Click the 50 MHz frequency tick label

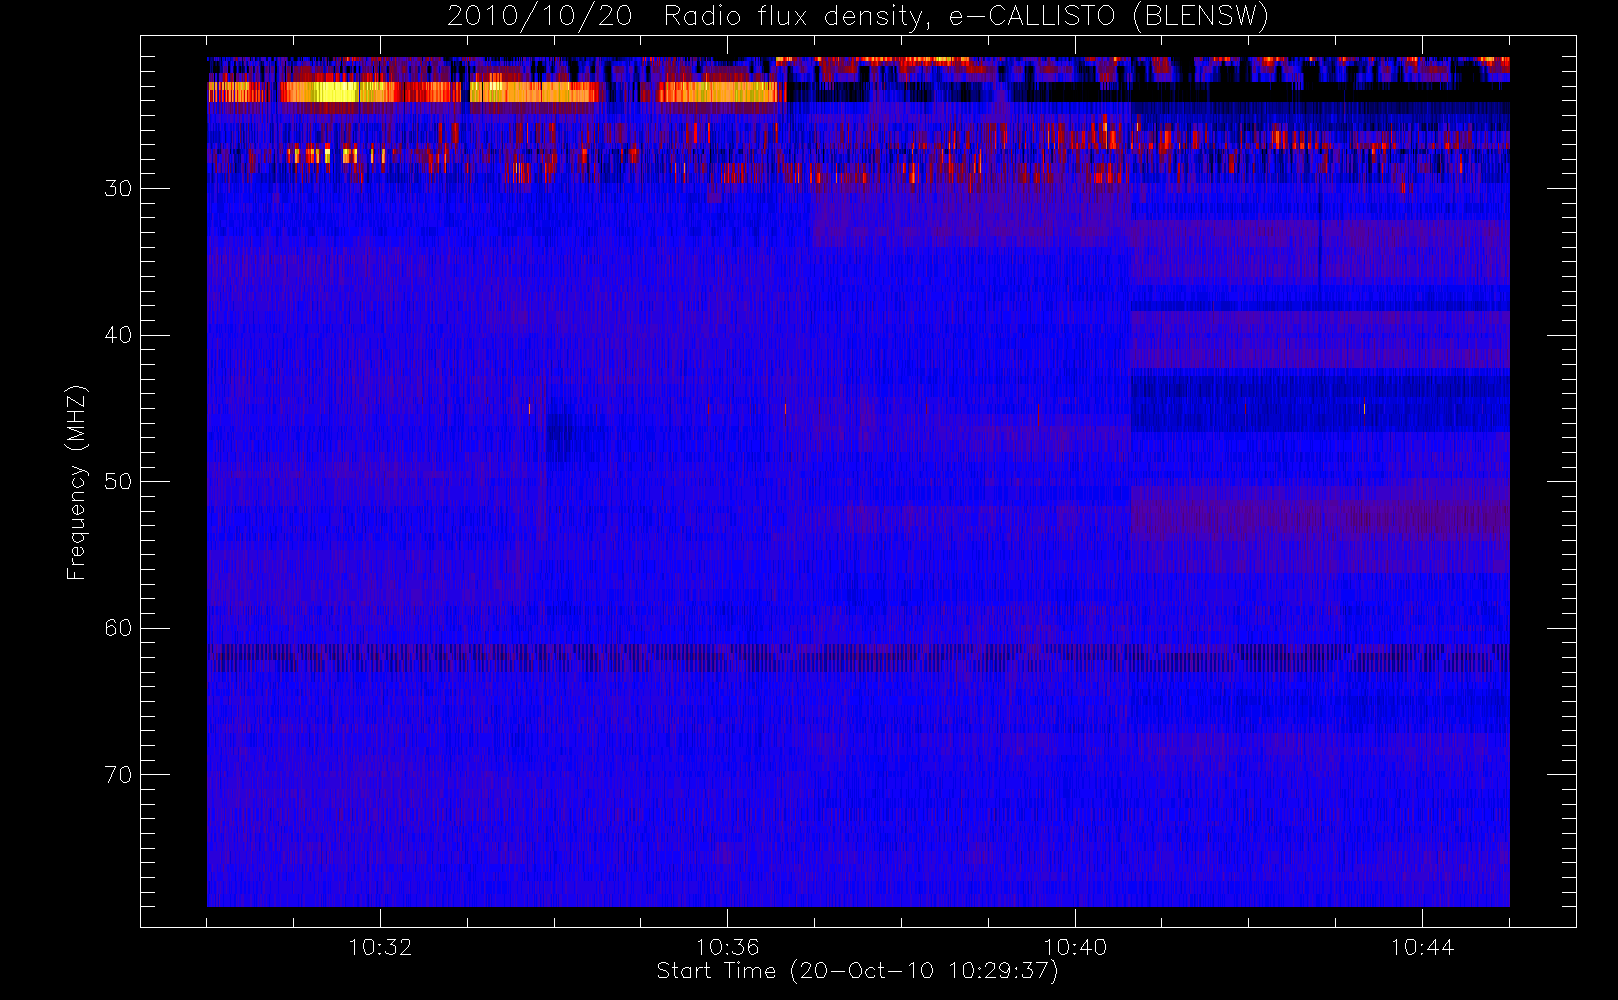pyautogui.click(x=117, y=481)
